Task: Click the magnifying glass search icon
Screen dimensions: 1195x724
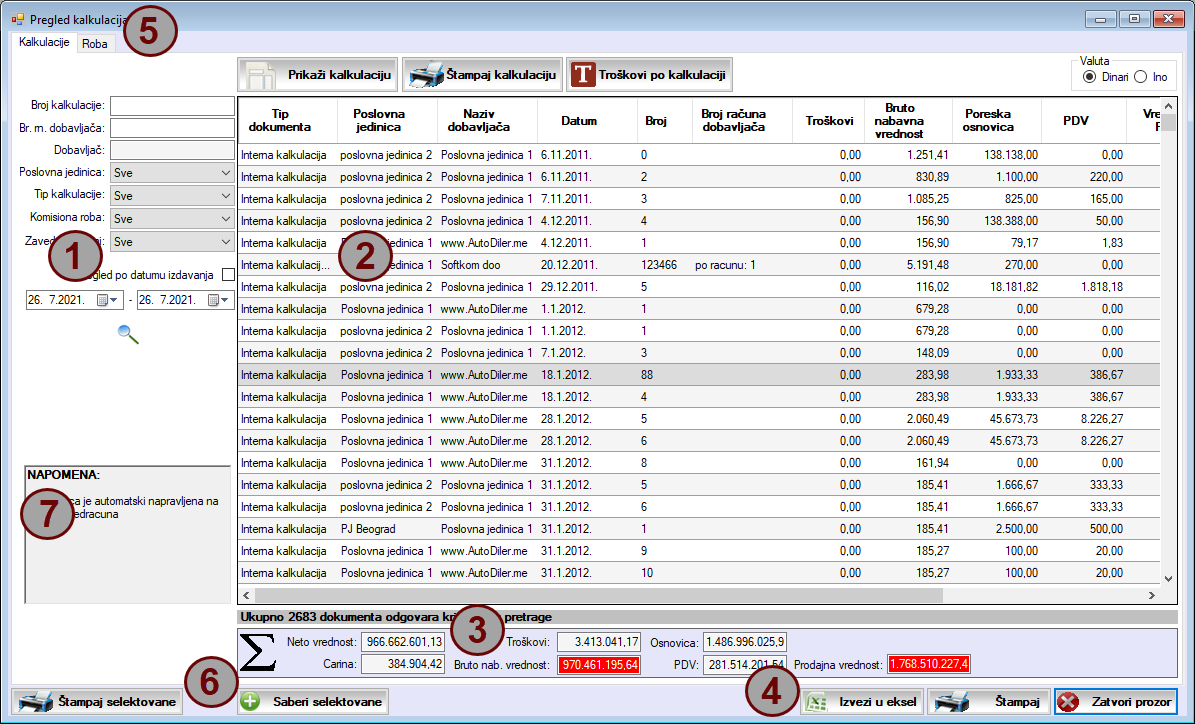Action: pyautogui.click(x=128, y=335)
